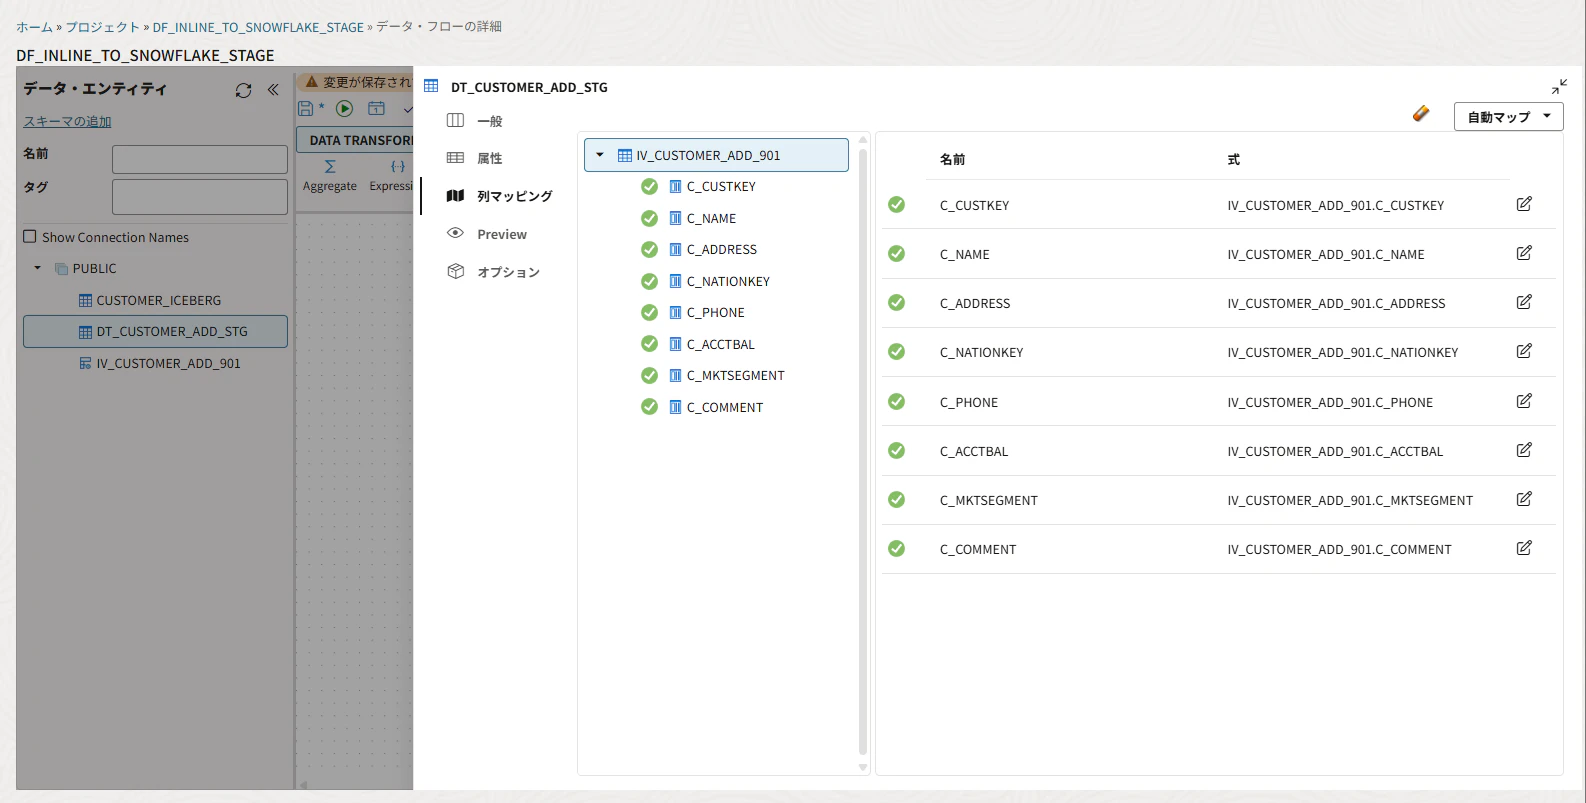Click the 式 column header
Screen dimensions: 1586x803
coord(1233,159)
